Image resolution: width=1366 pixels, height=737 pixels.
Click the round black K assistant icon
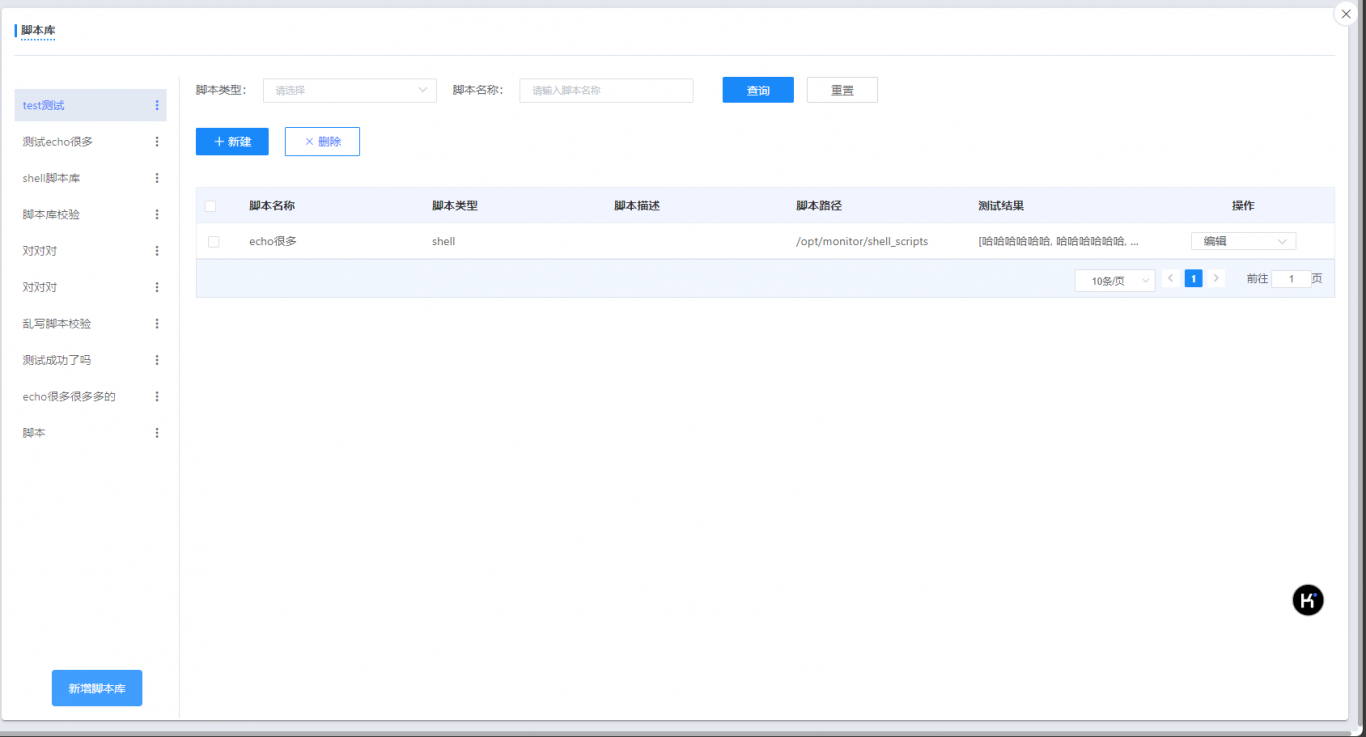click(x=1308, y=600)
